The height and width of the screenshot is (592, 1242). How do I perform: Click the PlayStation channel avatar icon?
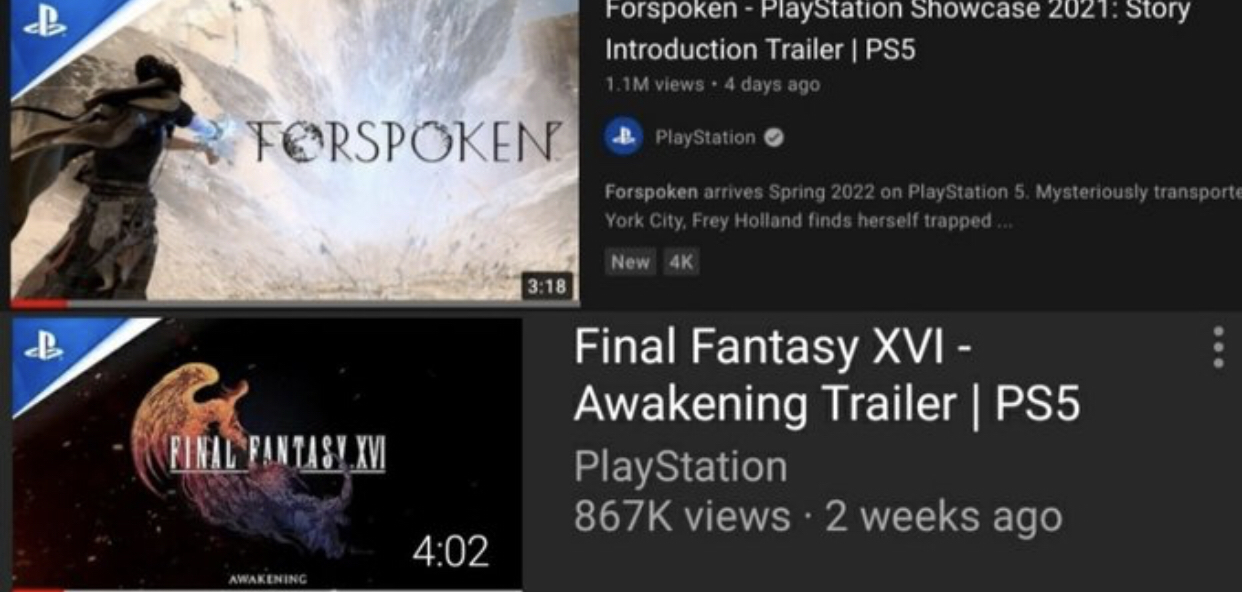coord(624,138)
